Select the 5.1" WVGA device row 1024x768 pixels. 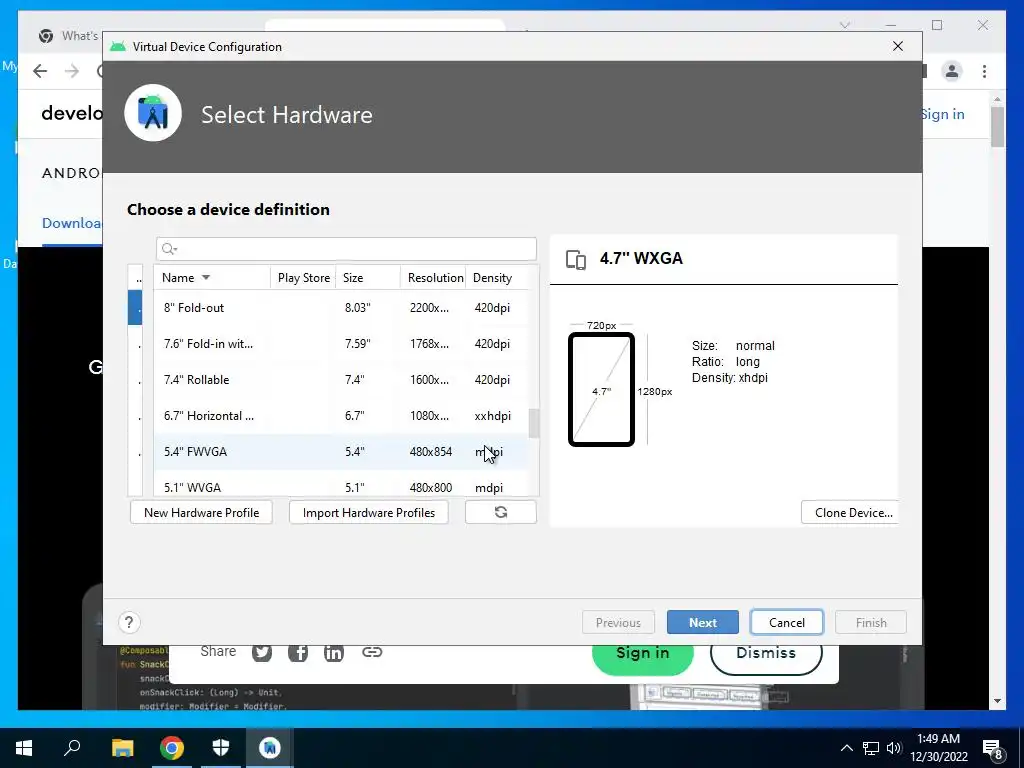tap(341, 484)
